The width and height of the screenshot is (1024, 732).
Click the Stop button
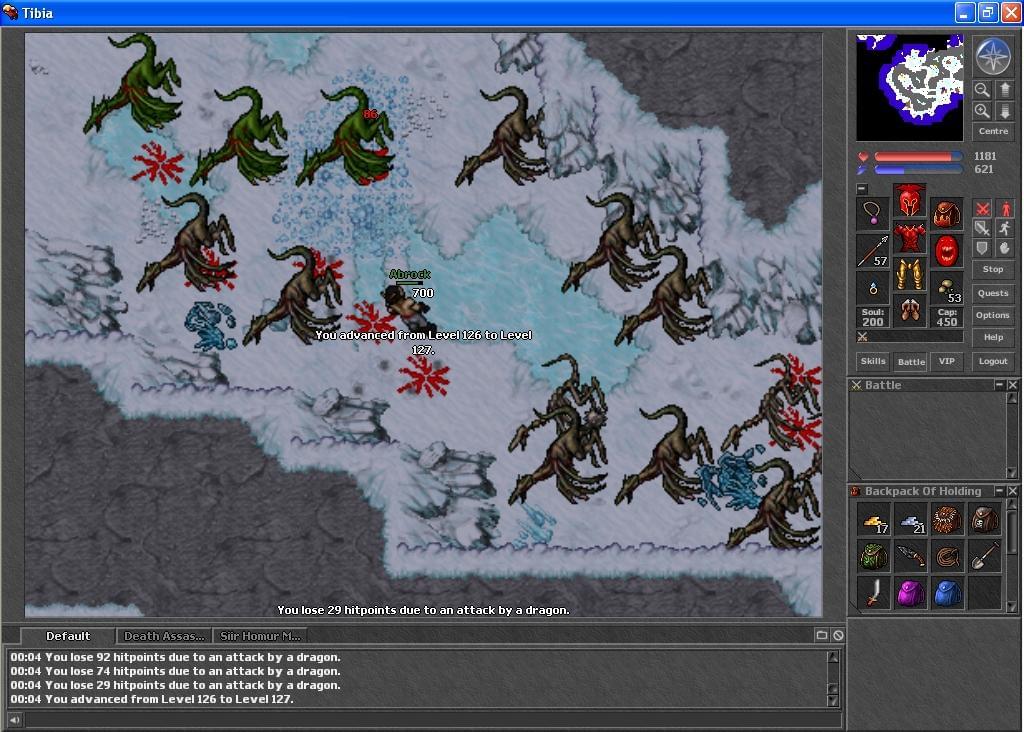[x=993, y=269]
